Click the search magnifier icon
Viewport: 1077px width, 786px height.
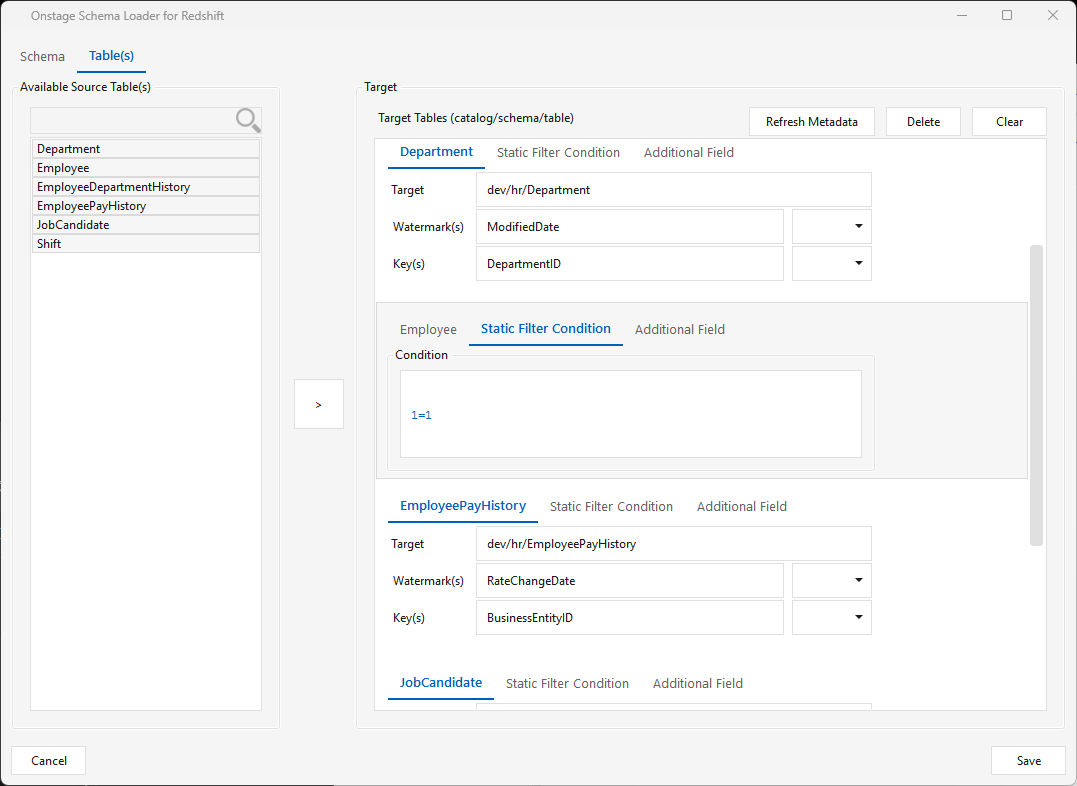(x=248, y=120)
